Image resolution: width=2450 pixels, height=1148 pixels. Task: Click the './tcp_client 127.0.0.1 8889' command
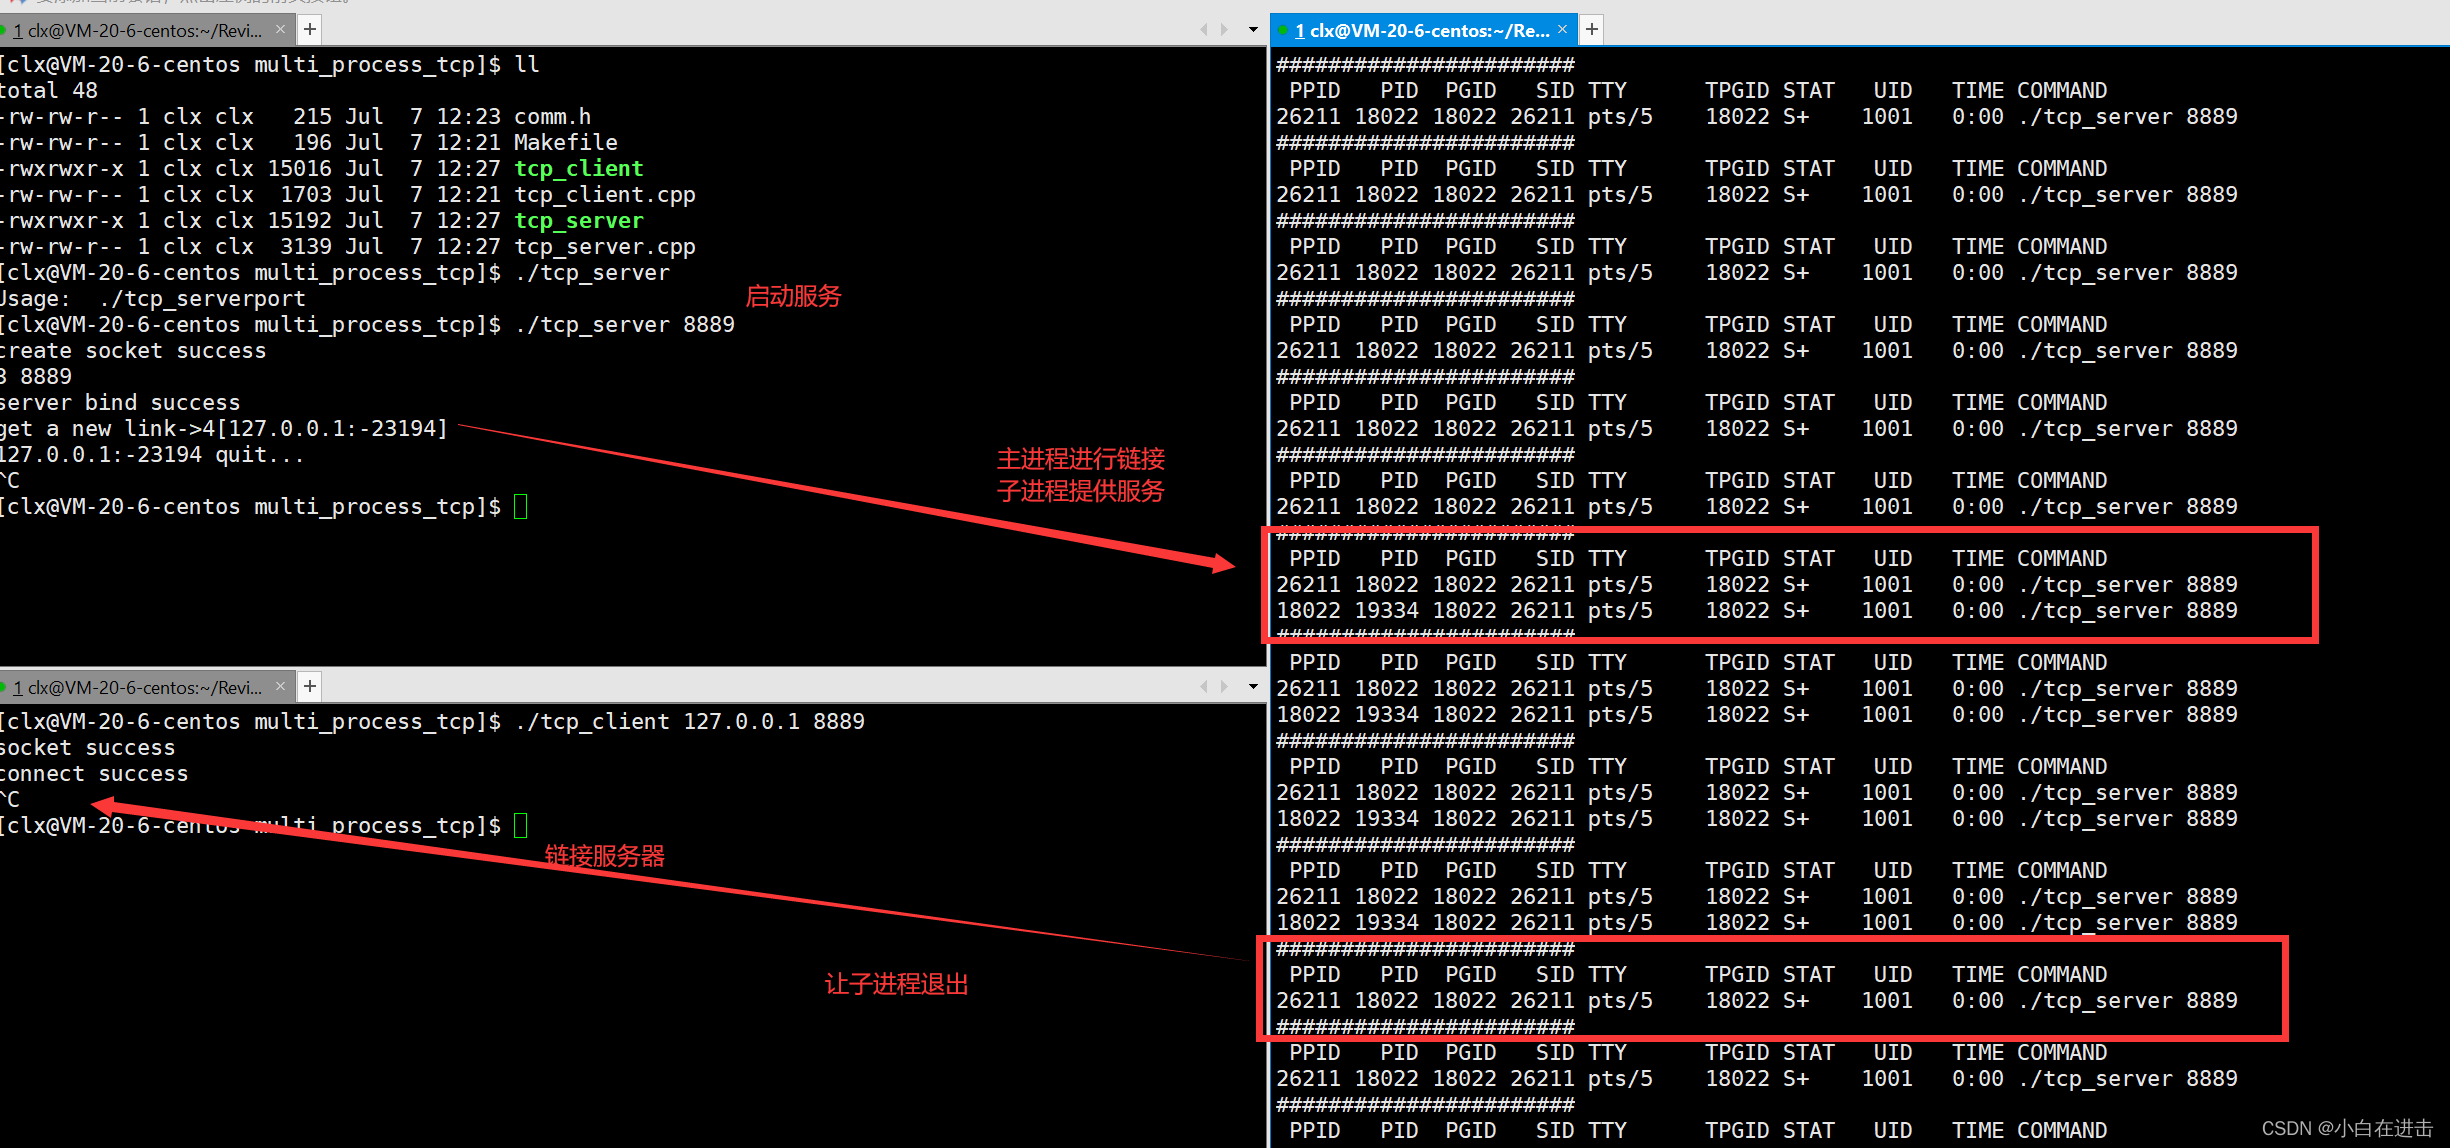[689, 721]
